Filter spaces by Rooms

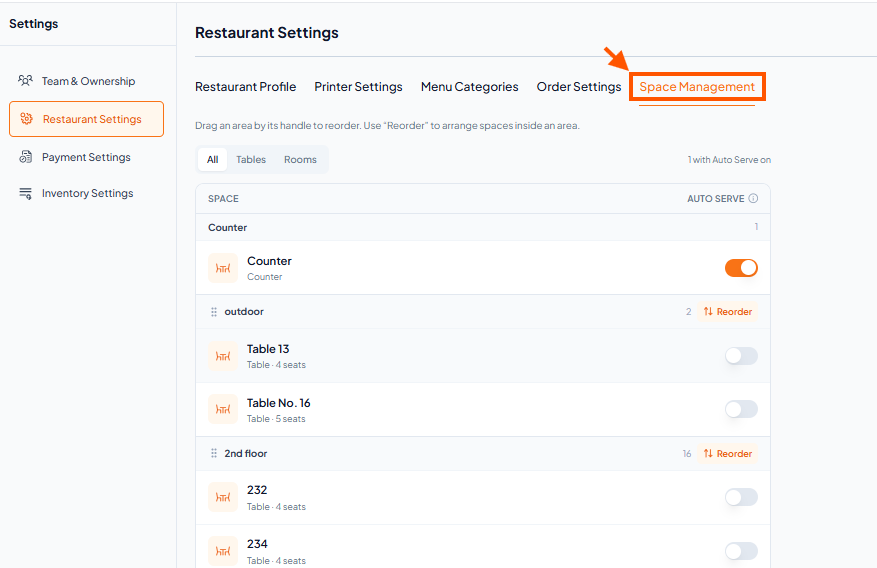click(x=300, y=159)
